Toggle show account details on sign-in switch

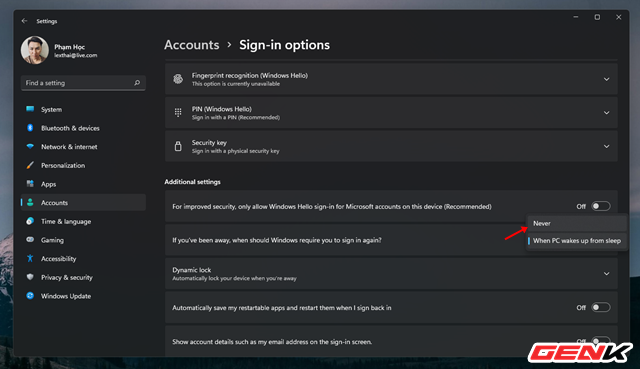pyautogui.click(x=601, y=341)
